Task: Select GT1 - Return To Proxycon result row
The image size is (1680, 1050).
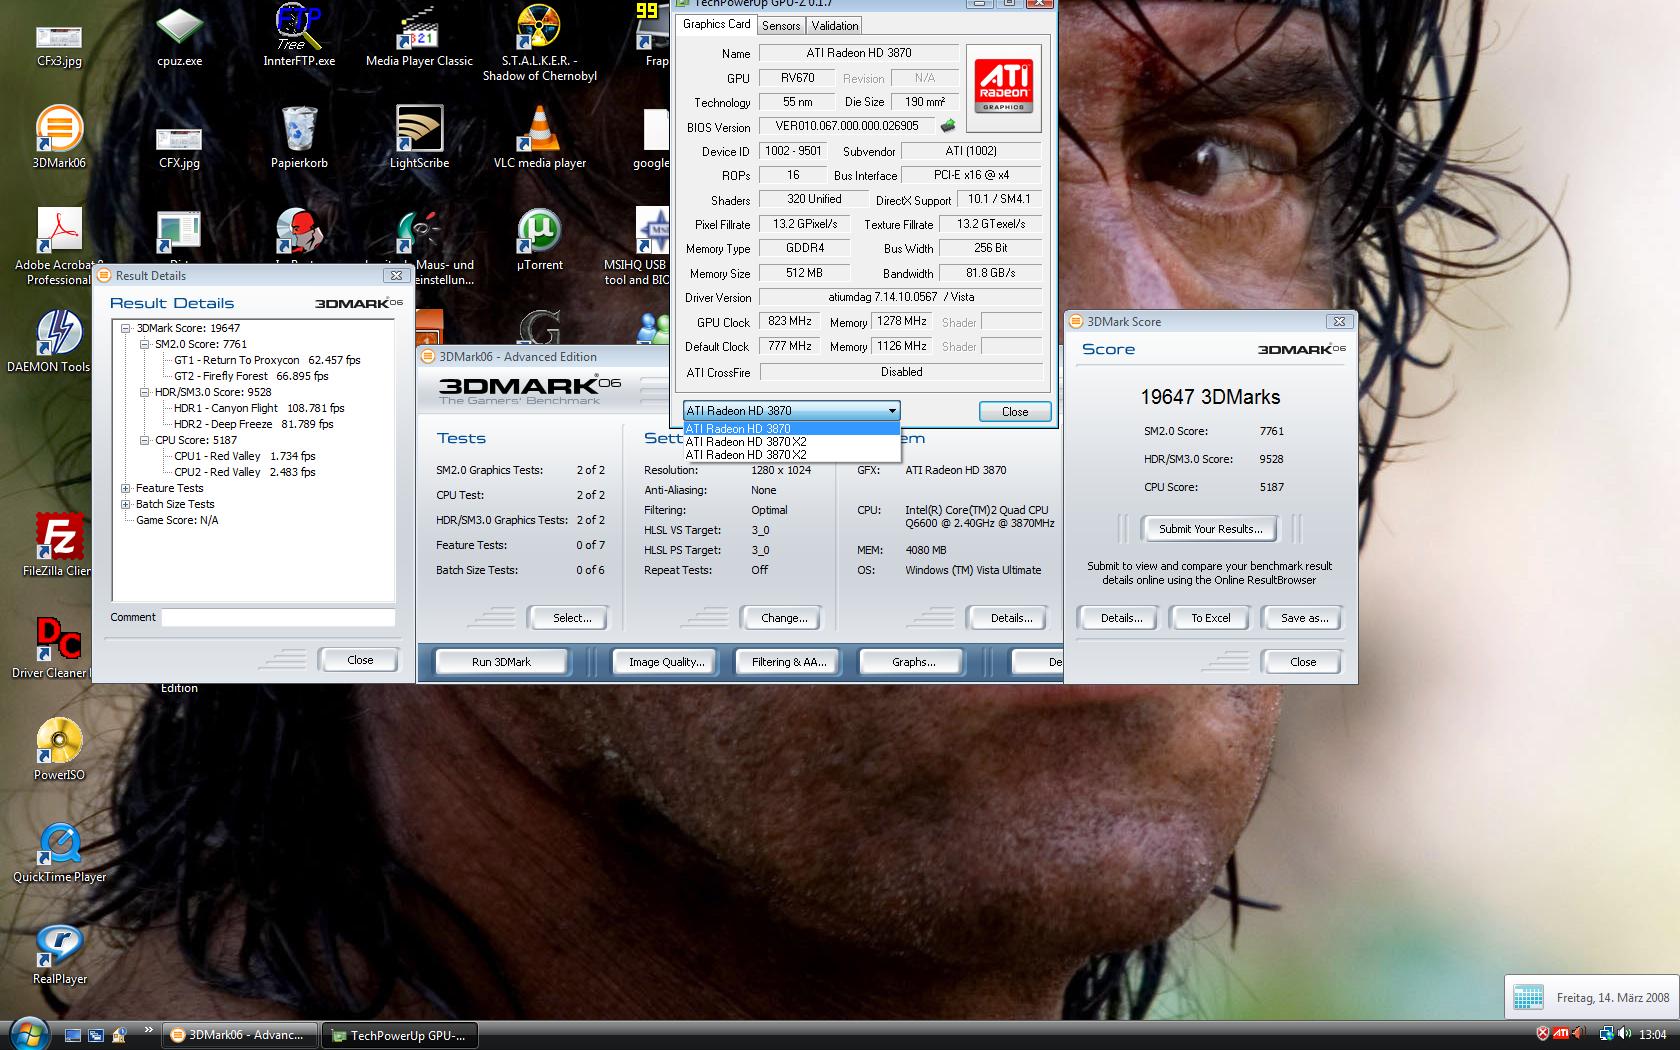Action: click(267, 360)
